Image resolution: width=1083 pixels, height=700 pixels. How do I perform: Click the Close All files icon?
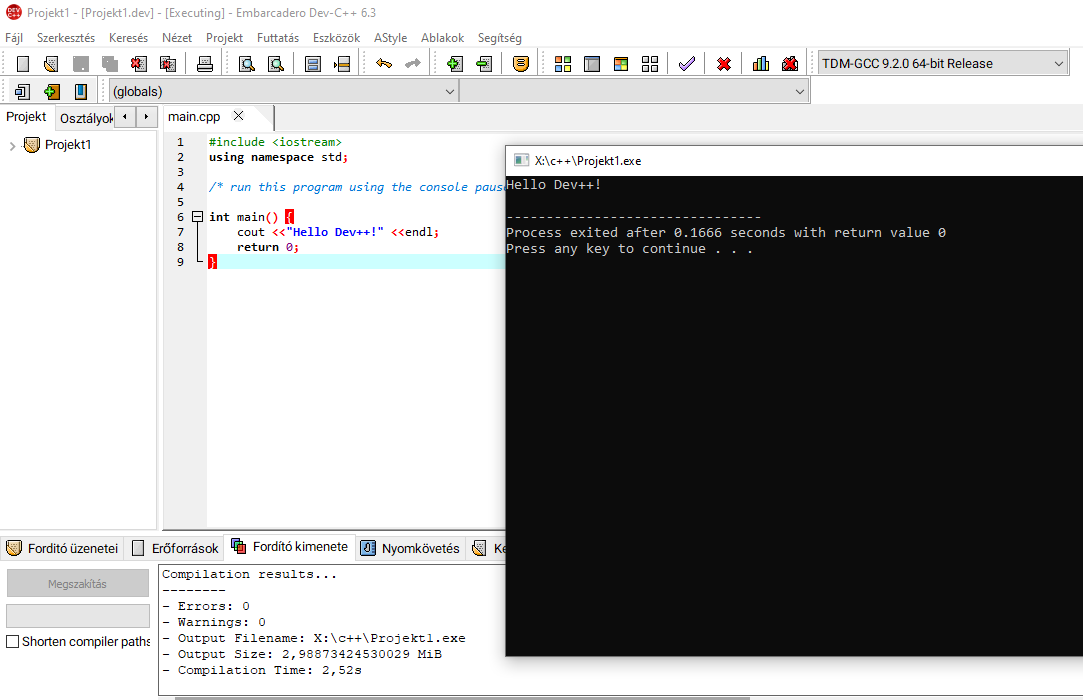coord(168,64)
